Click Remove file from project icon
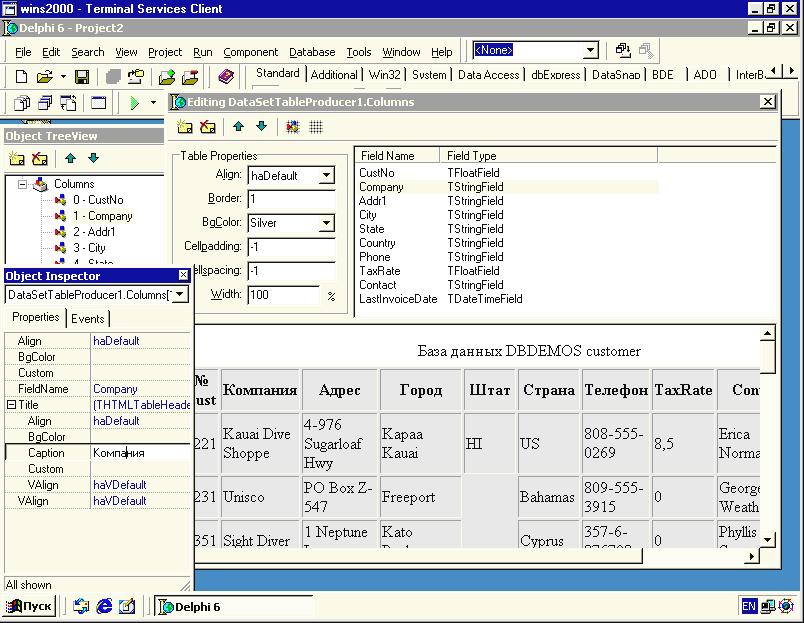The image size is (804, 623). click(190, 77)
